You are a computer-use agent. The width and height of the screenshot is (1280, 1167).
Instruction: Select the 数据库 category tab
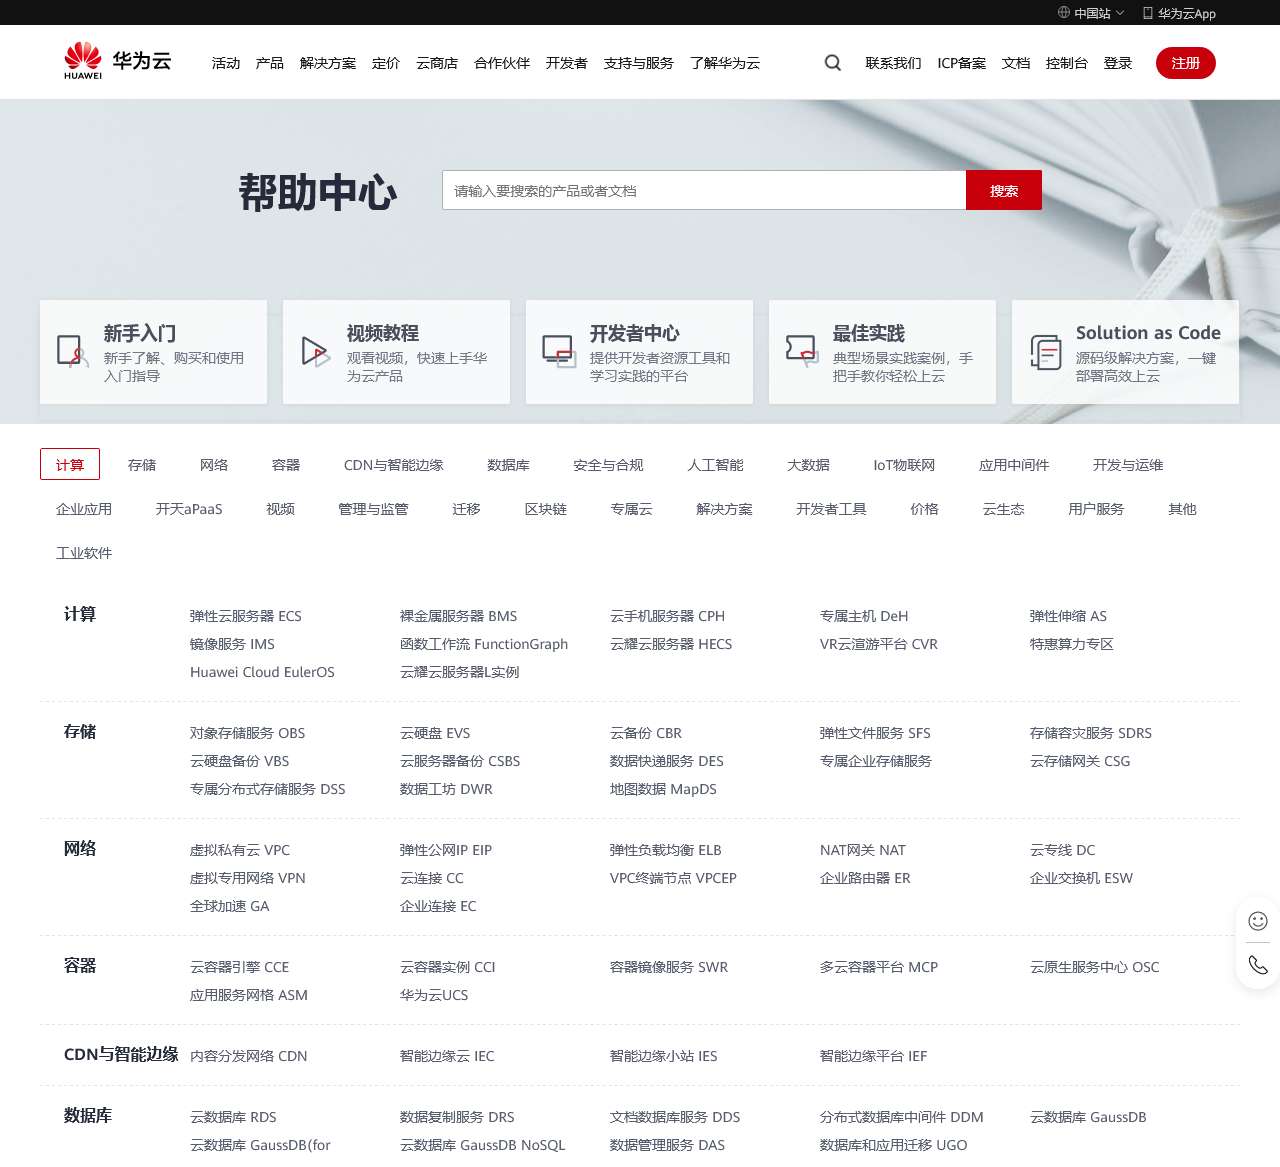[508, 465]
